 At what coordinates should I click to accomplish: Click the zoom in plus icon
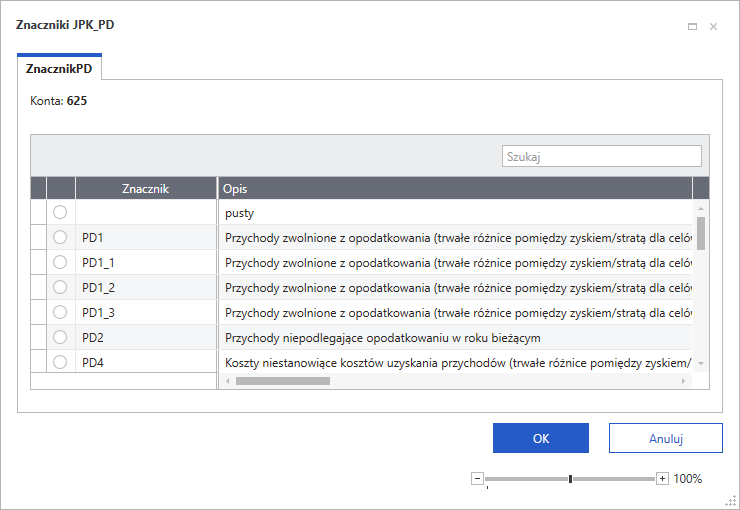tap(662, 479)
